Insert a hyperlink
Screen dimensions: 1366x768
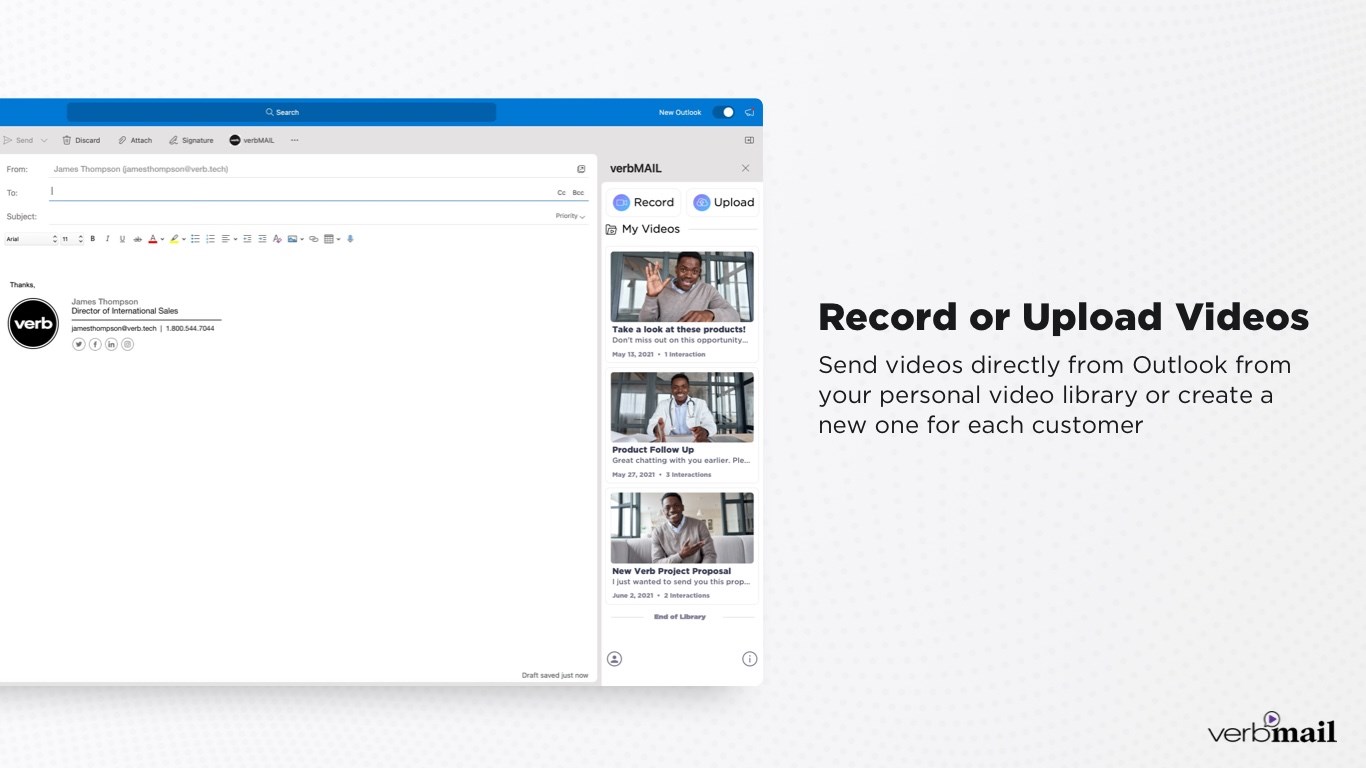point(313,239)
